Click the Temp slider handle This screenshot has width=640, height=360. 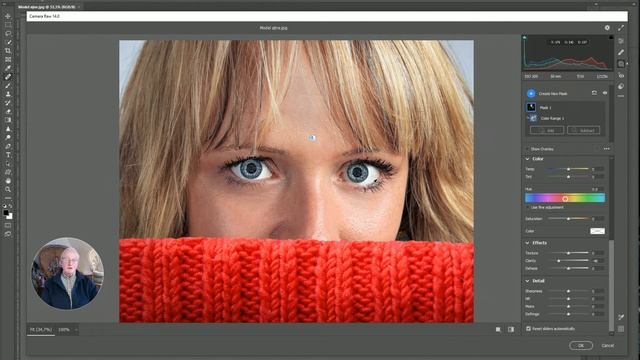click(x=569, y=169)
